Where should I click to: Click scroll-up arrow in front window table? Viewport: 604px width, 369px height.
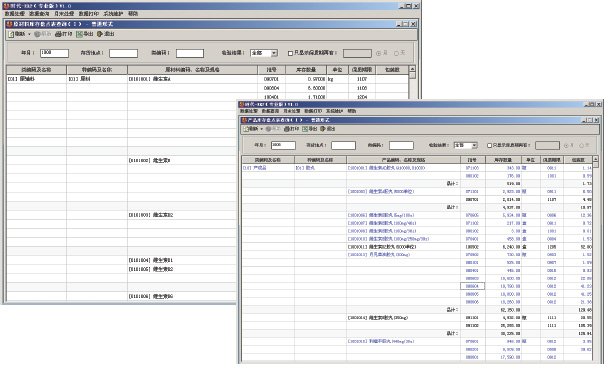596,159
